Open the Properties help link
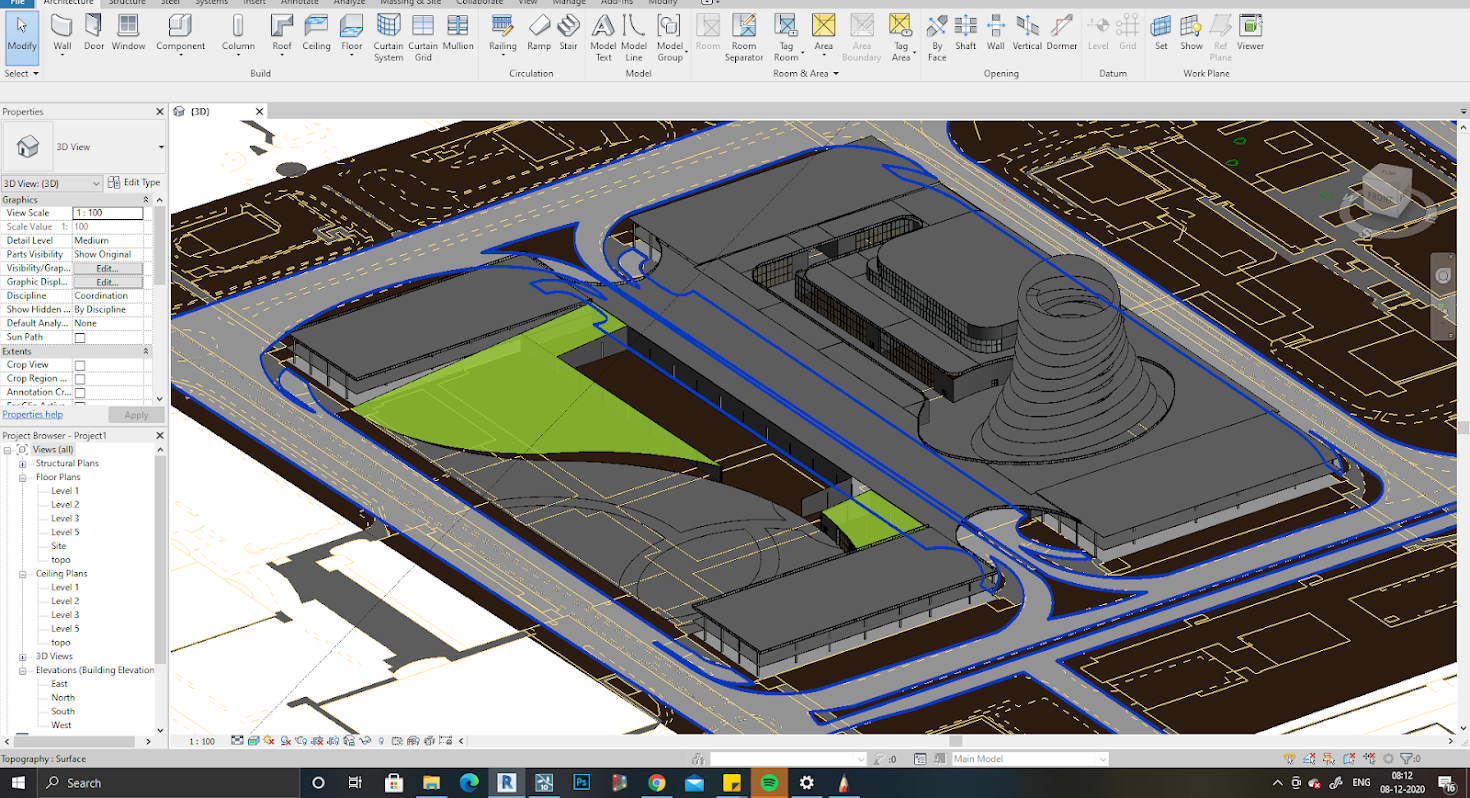Viewport: 1470px width, 798px height. click(32, 414)
